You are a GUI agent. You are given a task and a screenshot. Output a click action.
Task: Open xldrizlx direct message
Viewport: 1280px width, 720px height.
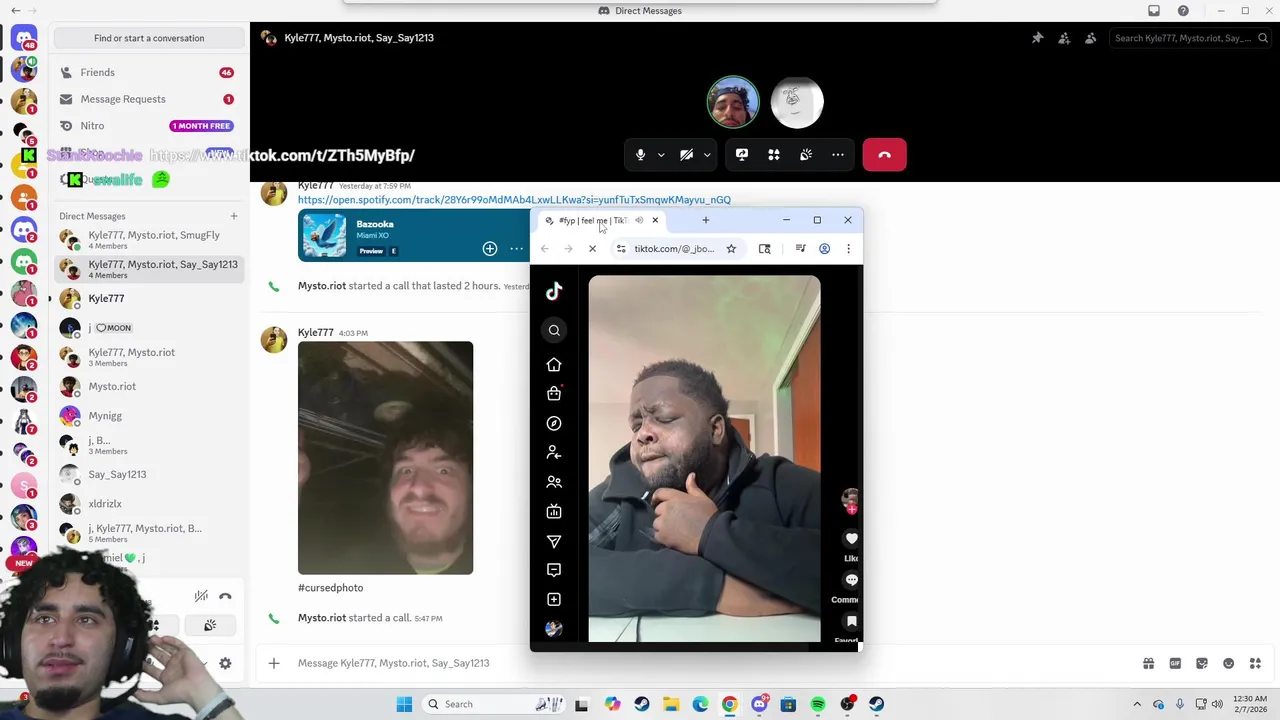coord(149,503)
